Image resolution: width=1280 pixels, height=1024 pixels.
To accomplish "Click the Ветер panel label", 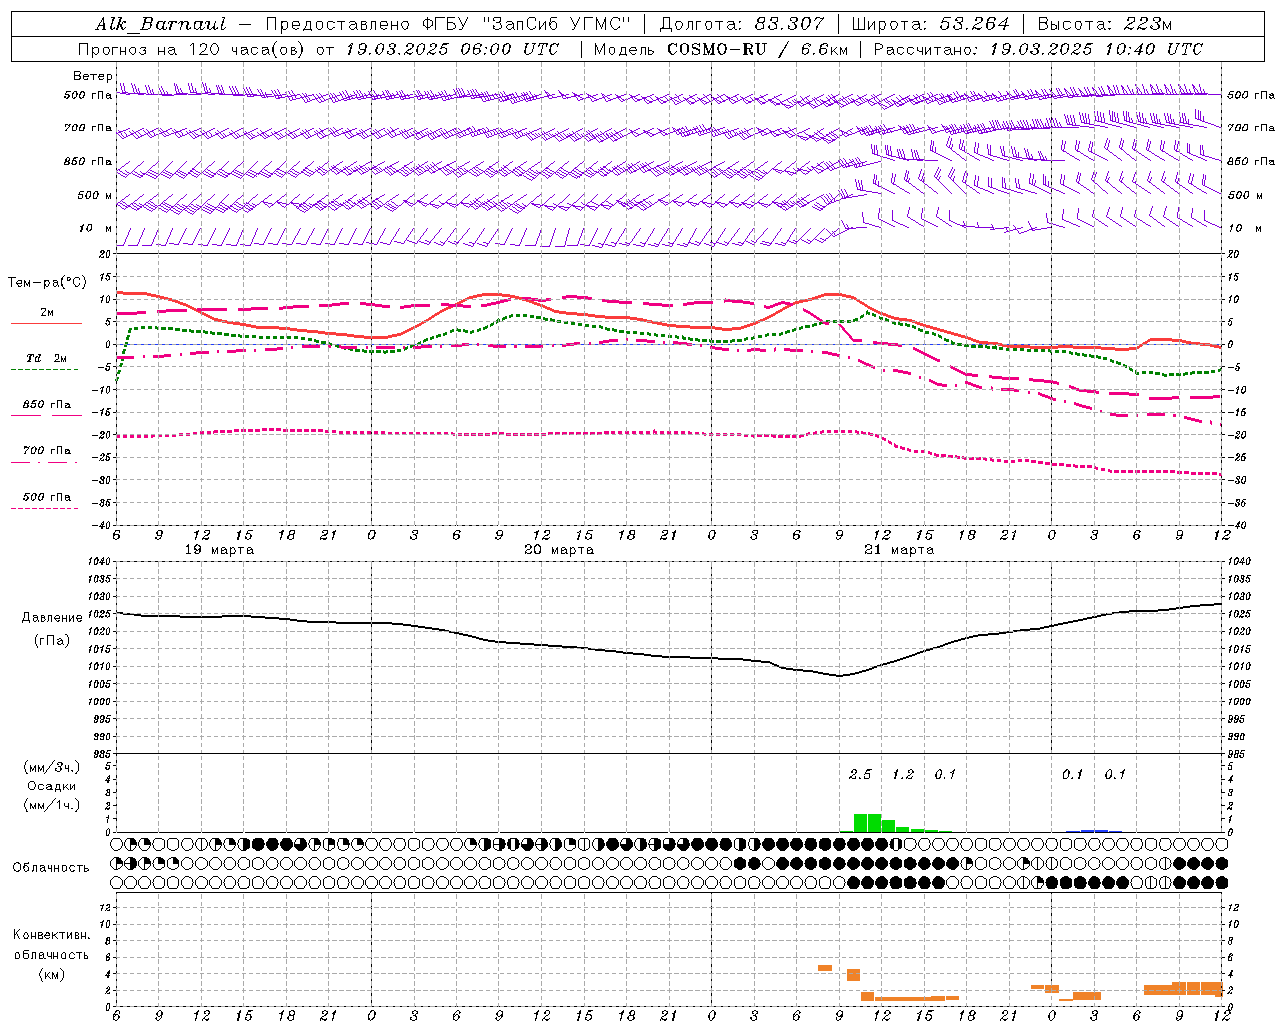I will (x=93, y=76).
